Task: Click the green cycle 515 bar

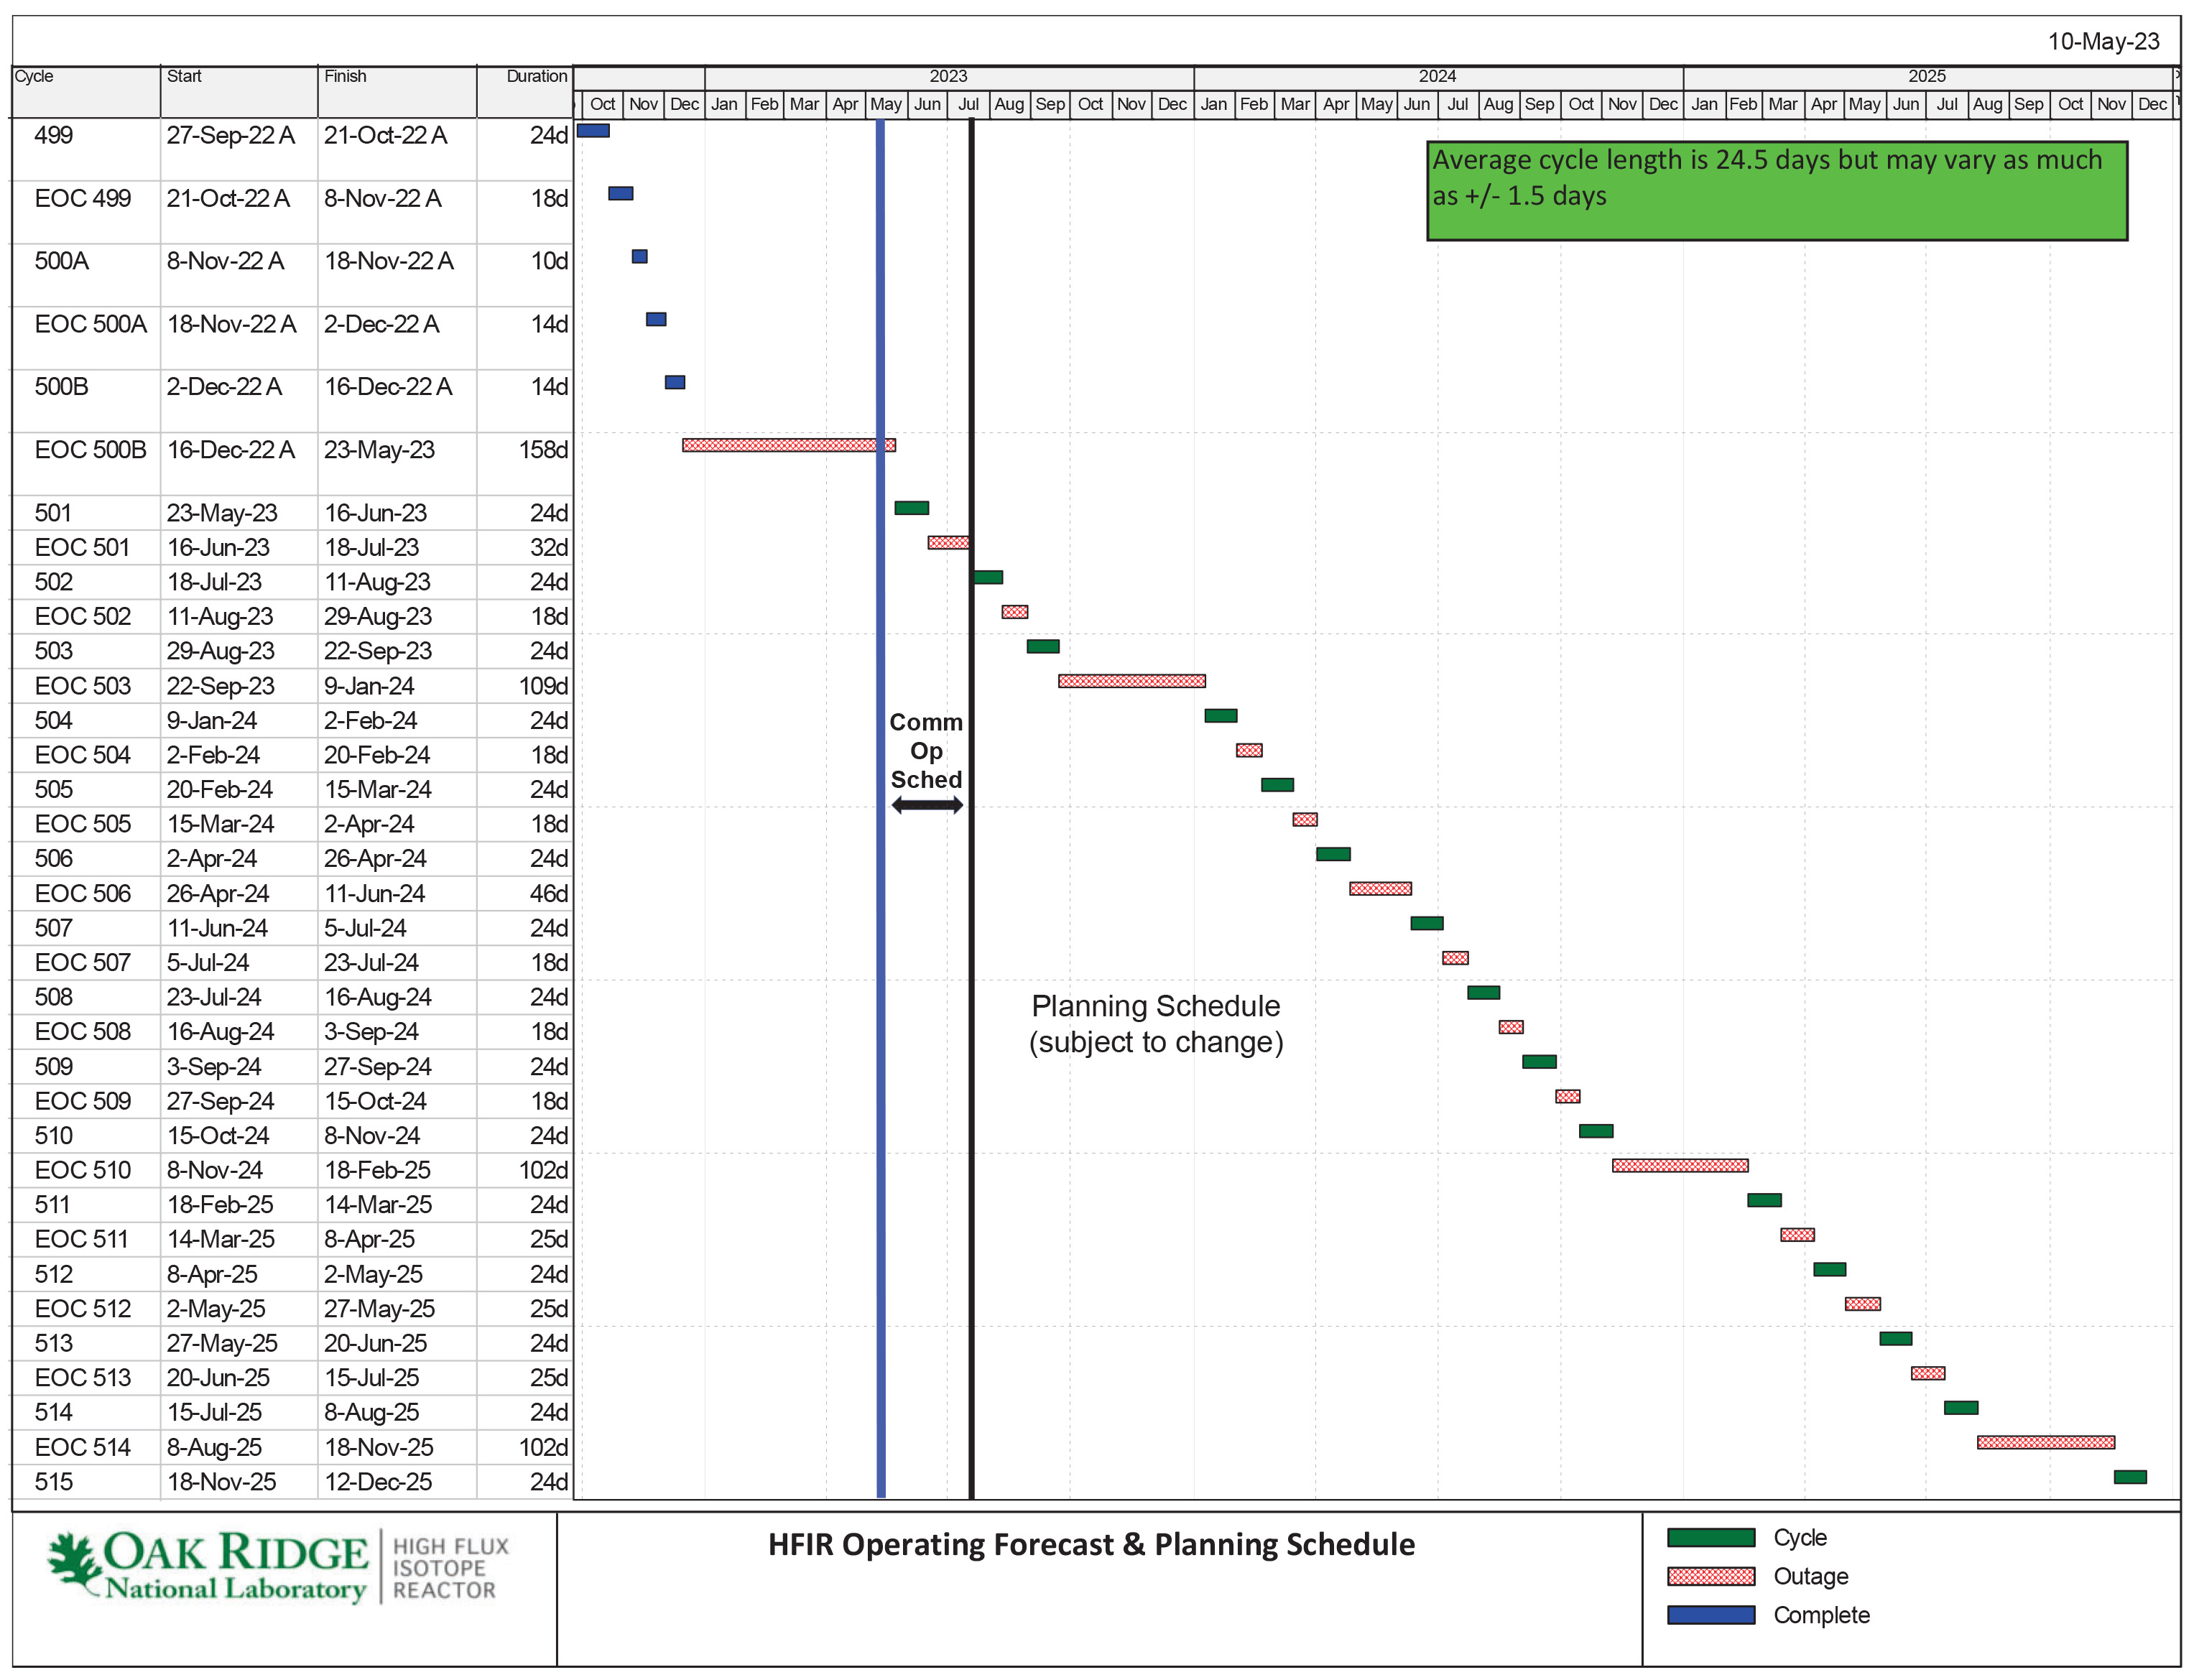Action: point(2130,1478)
